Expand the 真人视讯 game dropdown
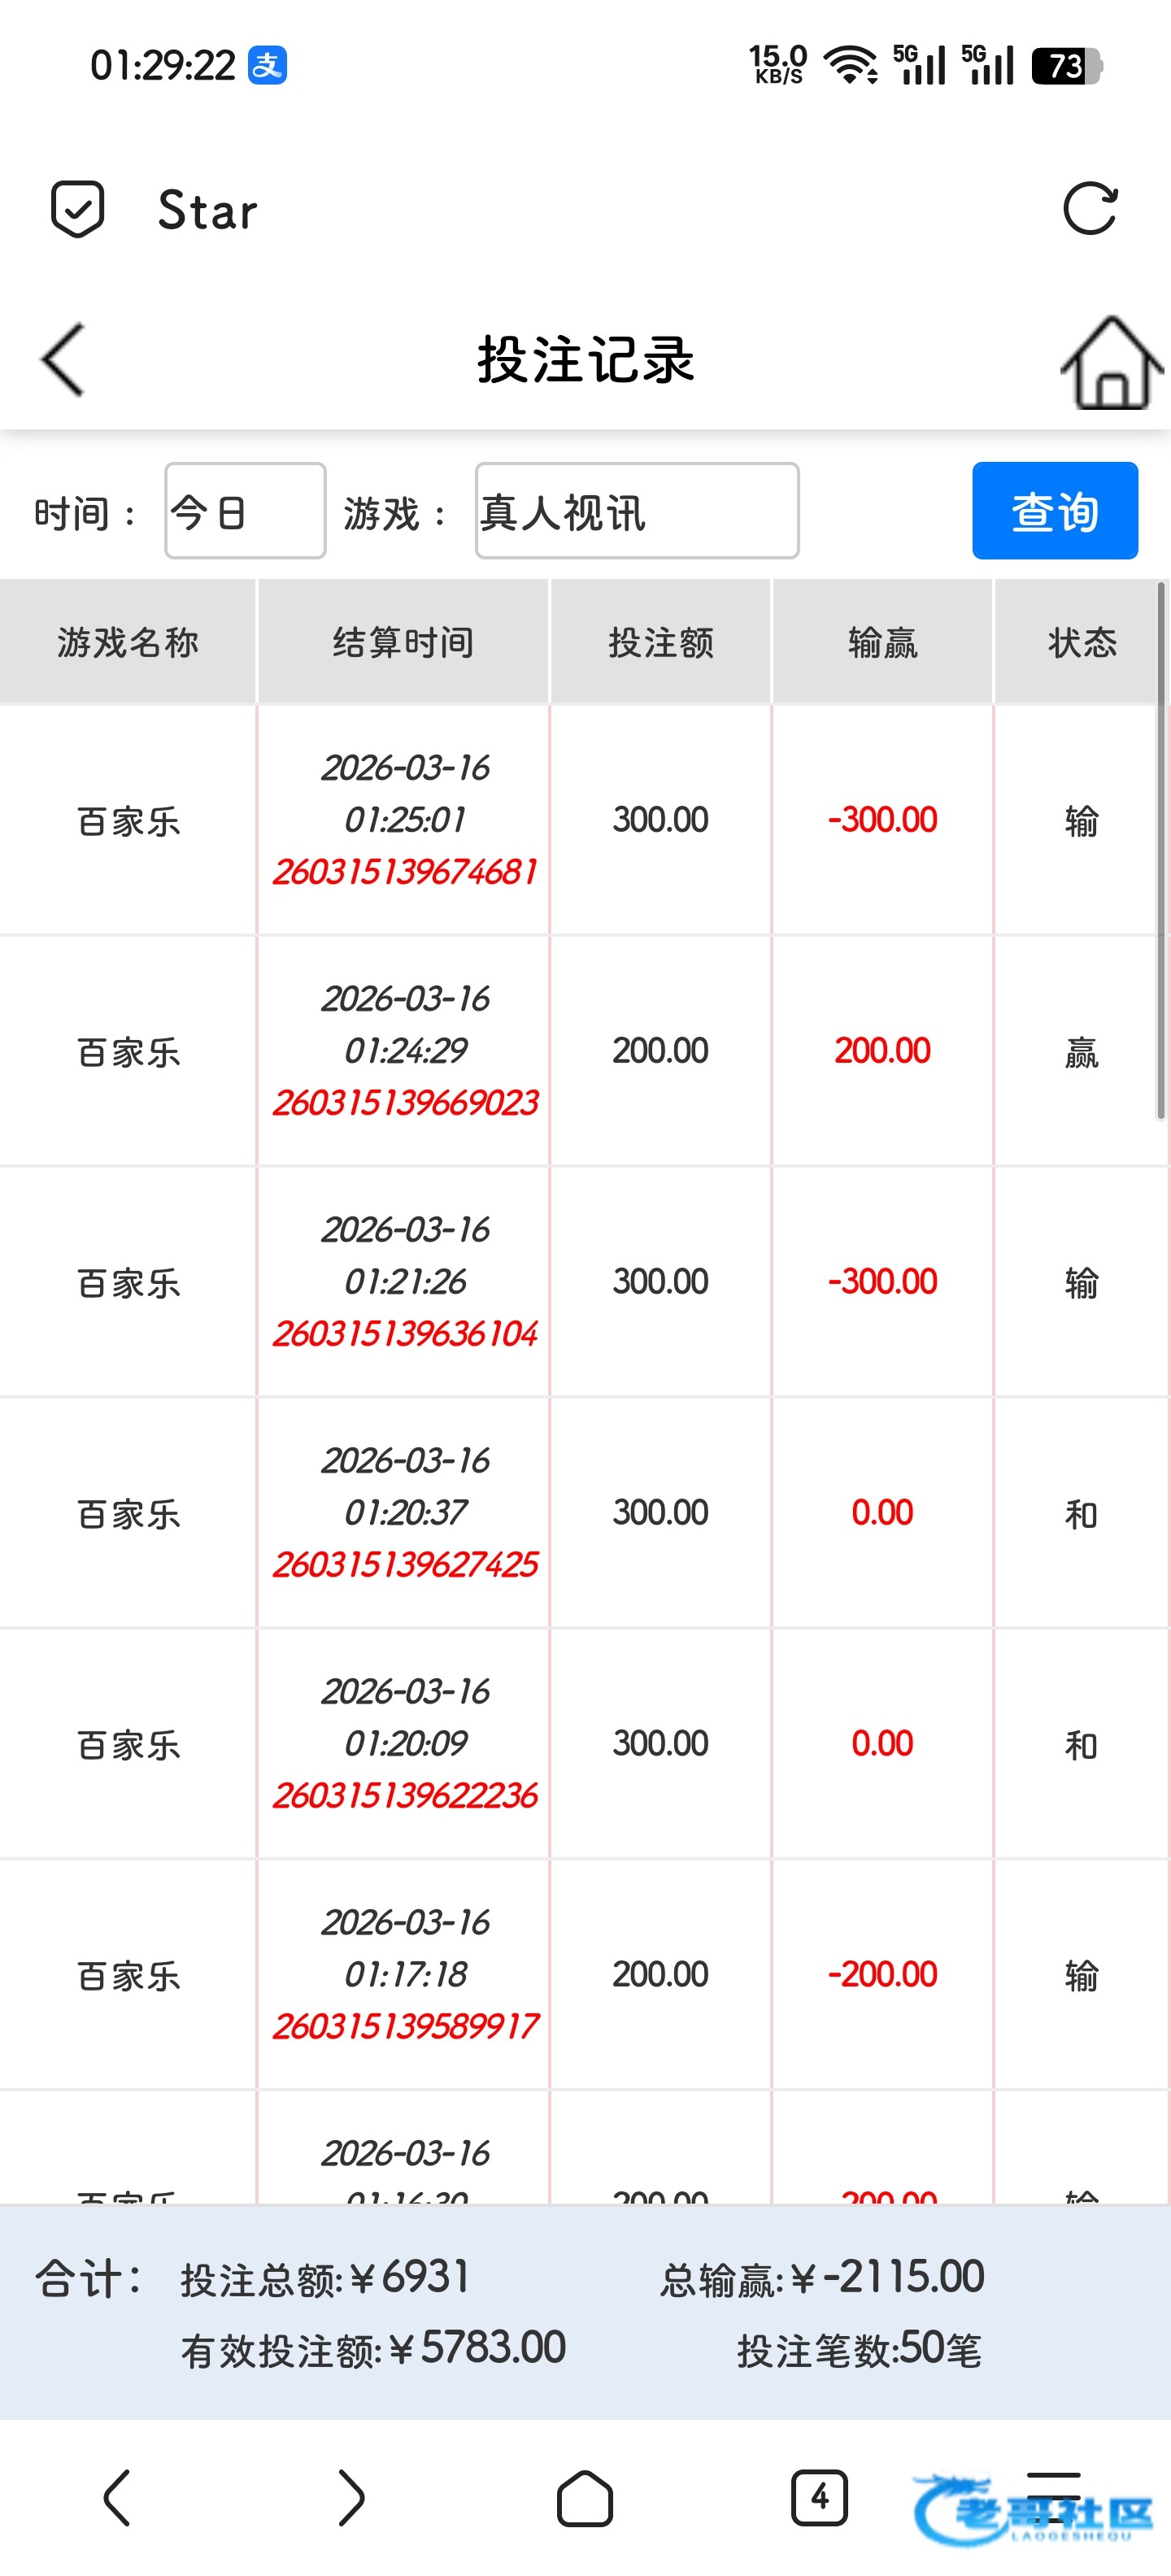The image size is (1171, 2576). point(636,511)
